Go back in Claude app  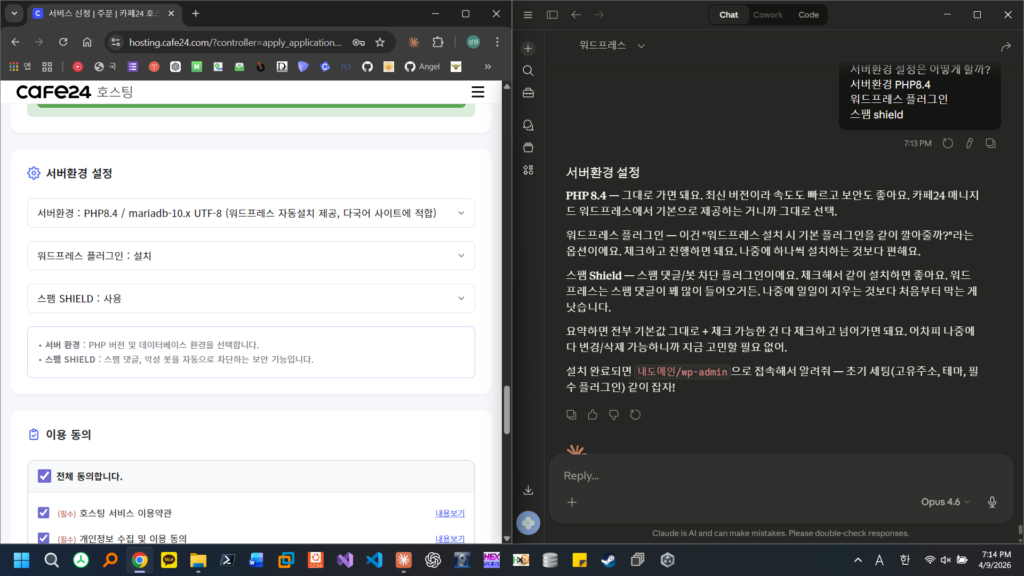(575, 14)
